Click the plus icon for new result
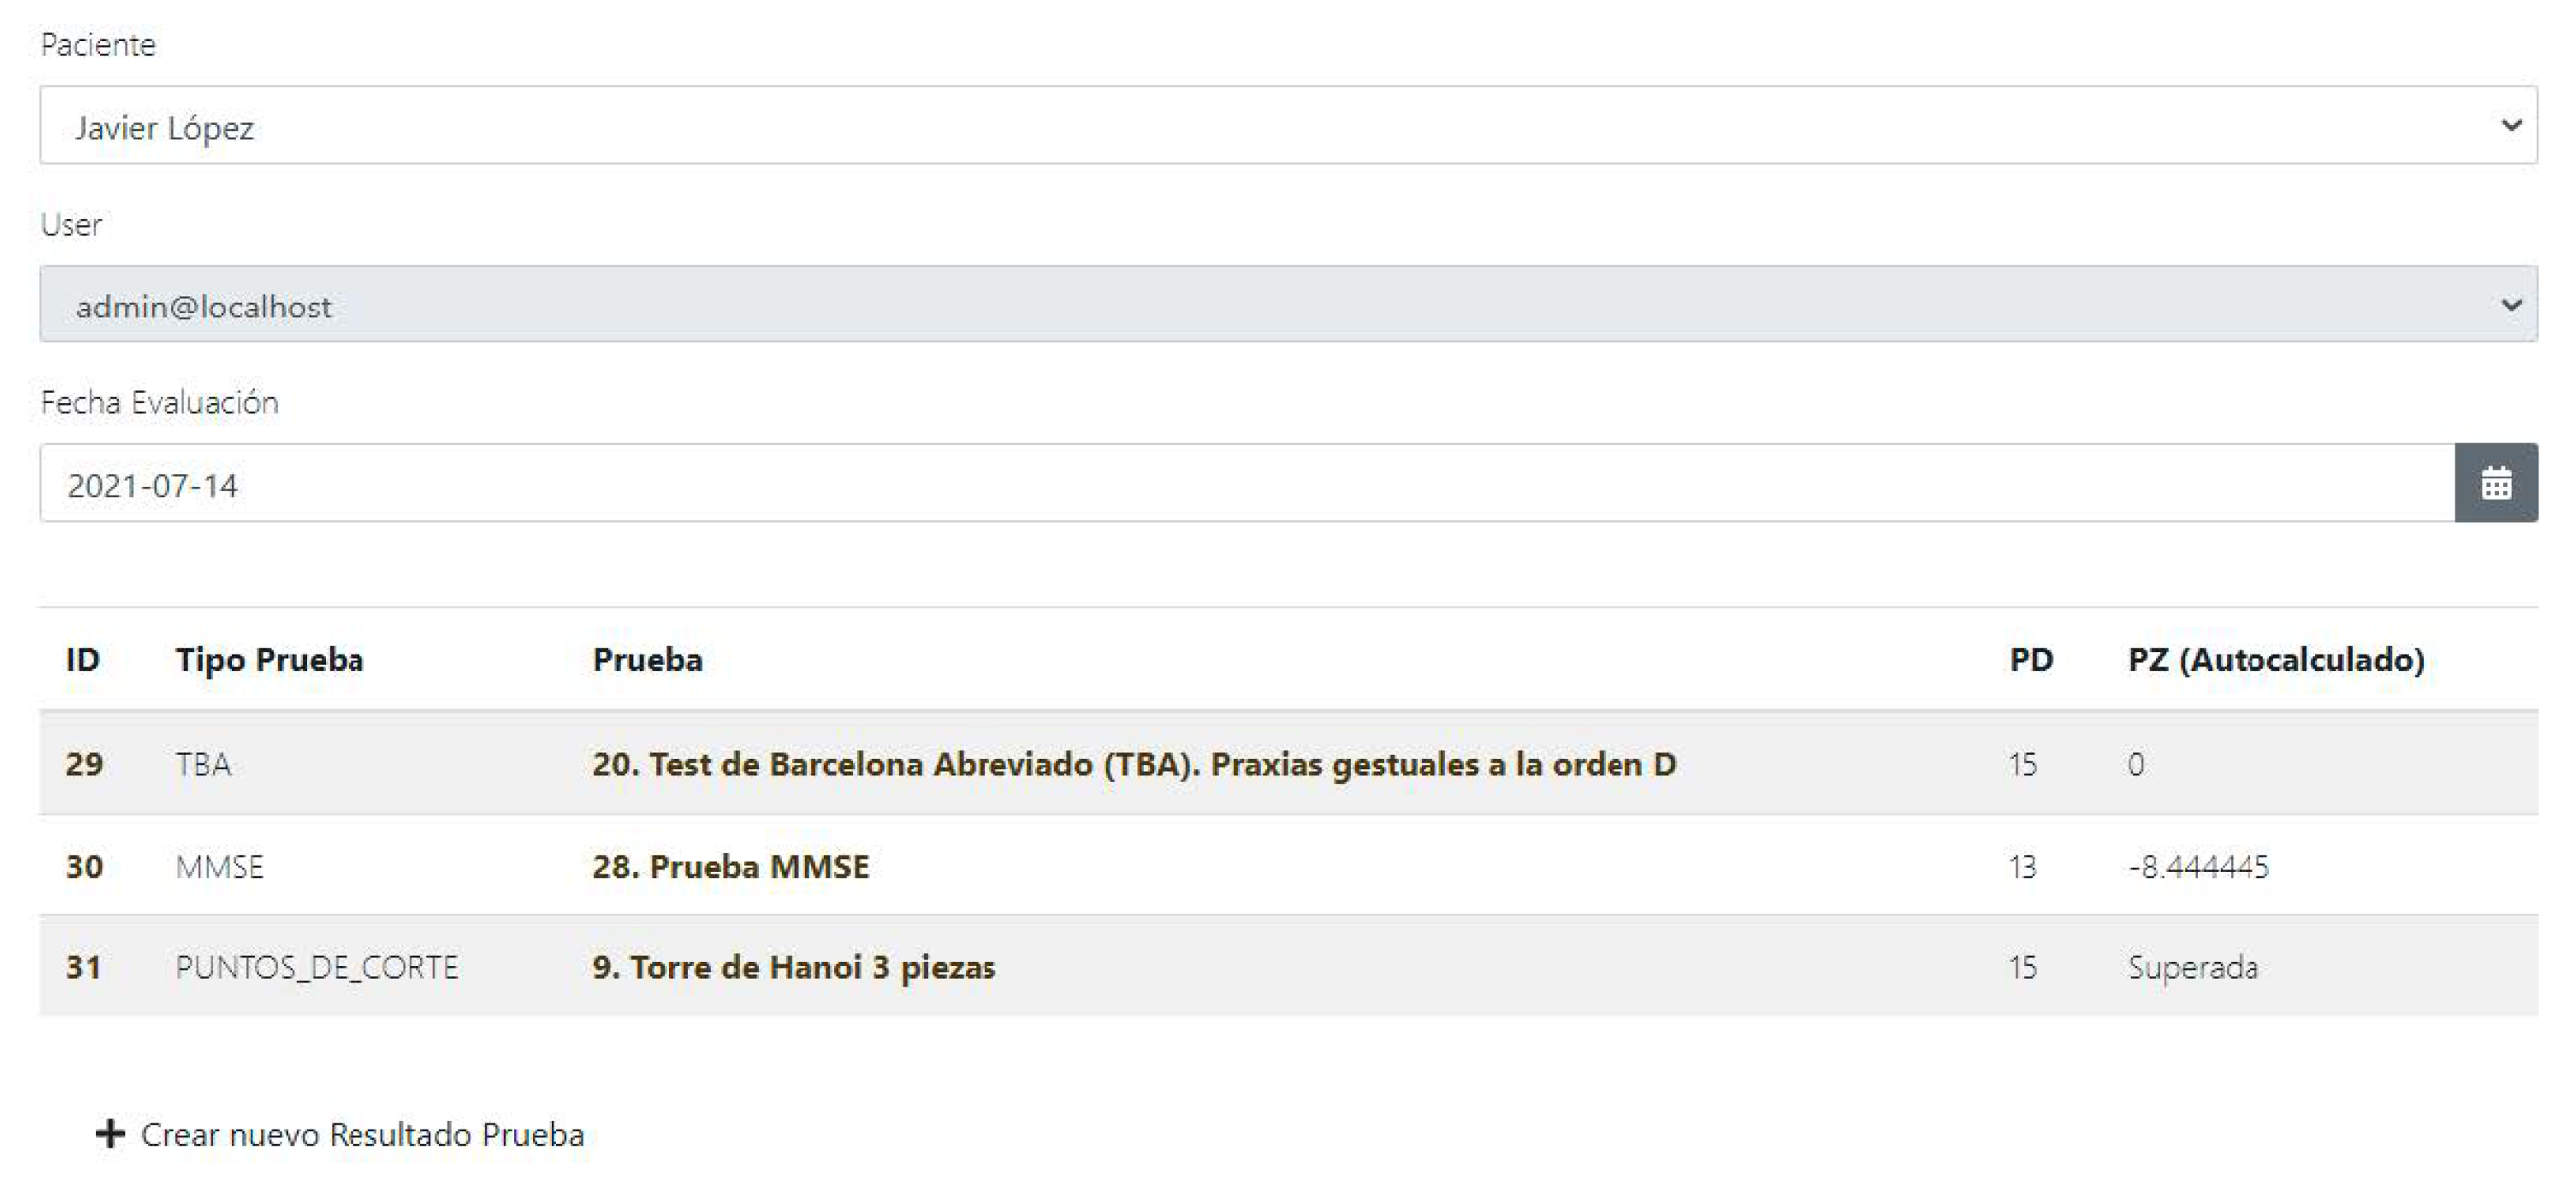The width and height of the screenshot is (2576, 1186). [x=110, y=1134]
